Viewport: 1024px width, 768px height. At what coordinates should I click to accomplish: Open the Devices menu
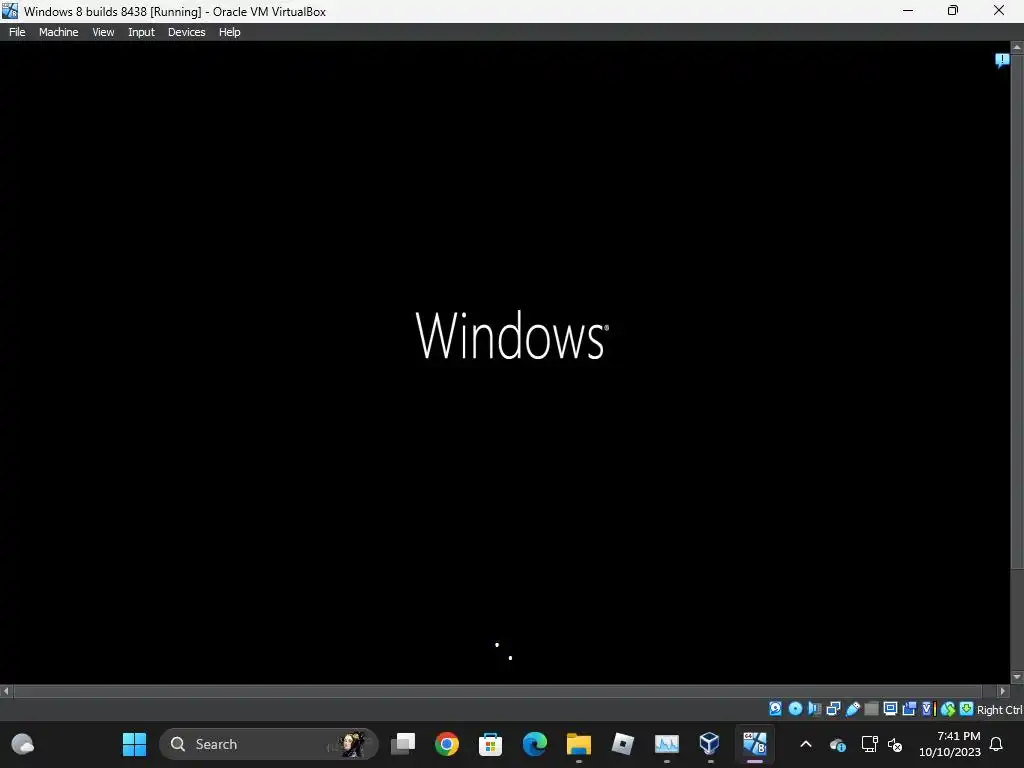pyautogui.click(x=186, y=32)
